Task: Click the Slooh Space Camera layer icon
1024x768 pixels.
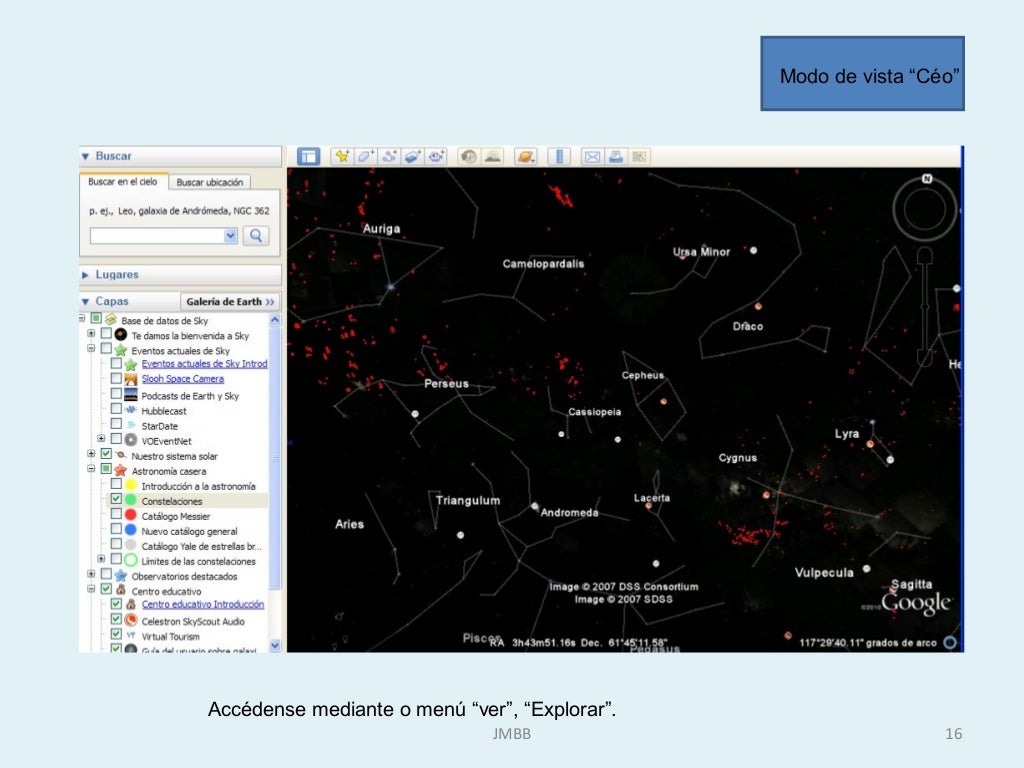Action: [x=131, y=379]
